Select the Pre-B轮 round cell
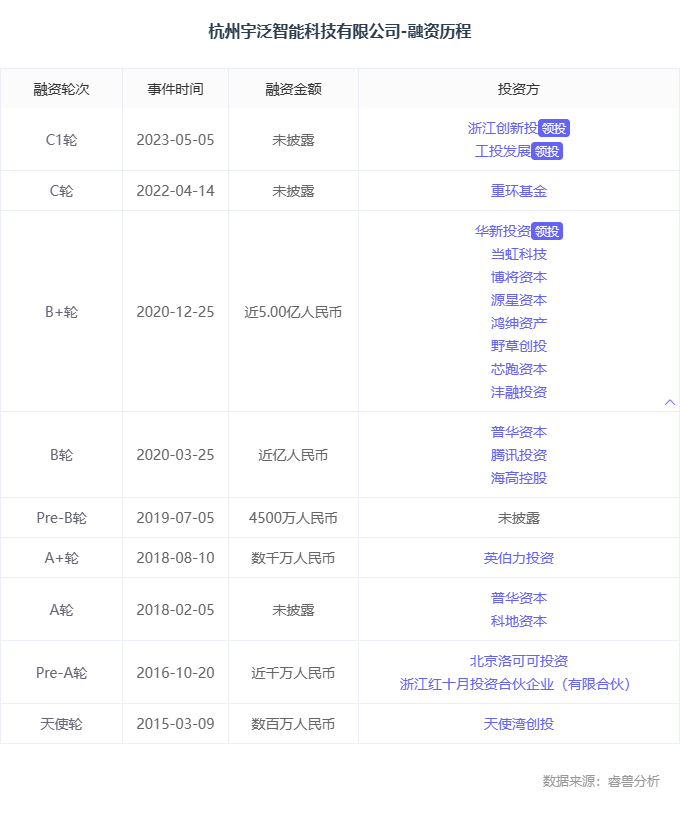Viewport: 680px width, 817px height. click(61, 518)
